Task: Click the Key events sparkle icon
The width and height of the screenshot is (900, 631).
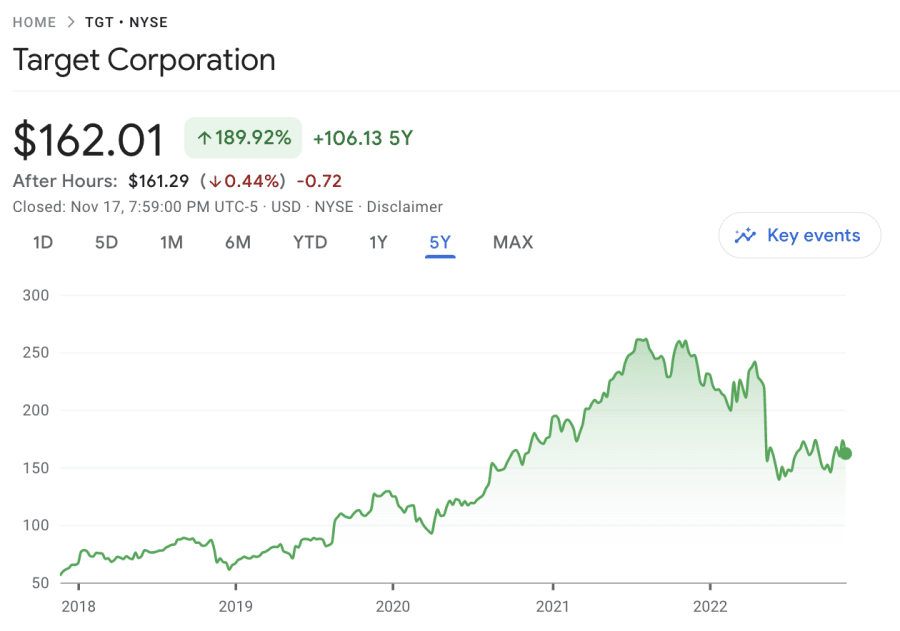Action: tap(745, 236)
